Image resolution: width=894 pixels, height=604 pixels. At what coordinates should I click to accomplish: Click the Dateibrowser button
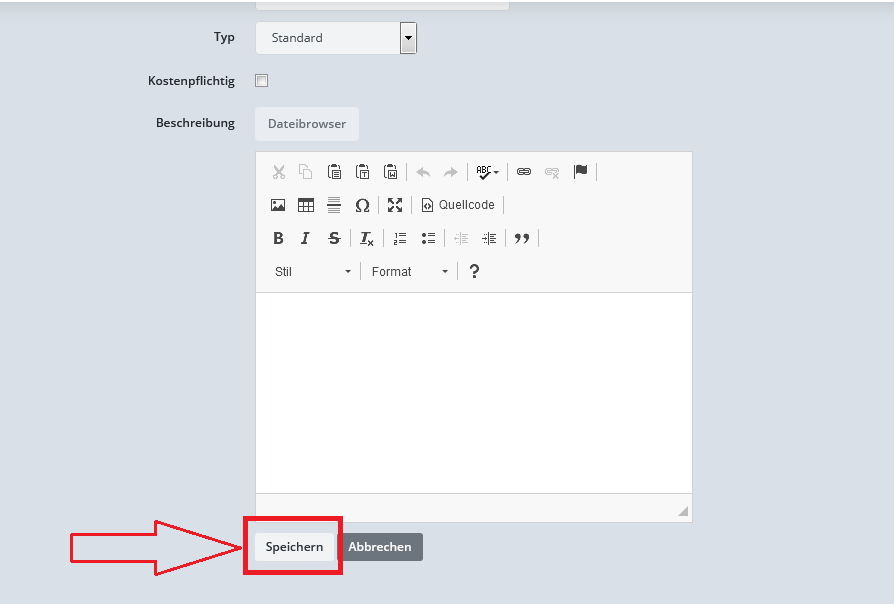(x=307, y=124)
